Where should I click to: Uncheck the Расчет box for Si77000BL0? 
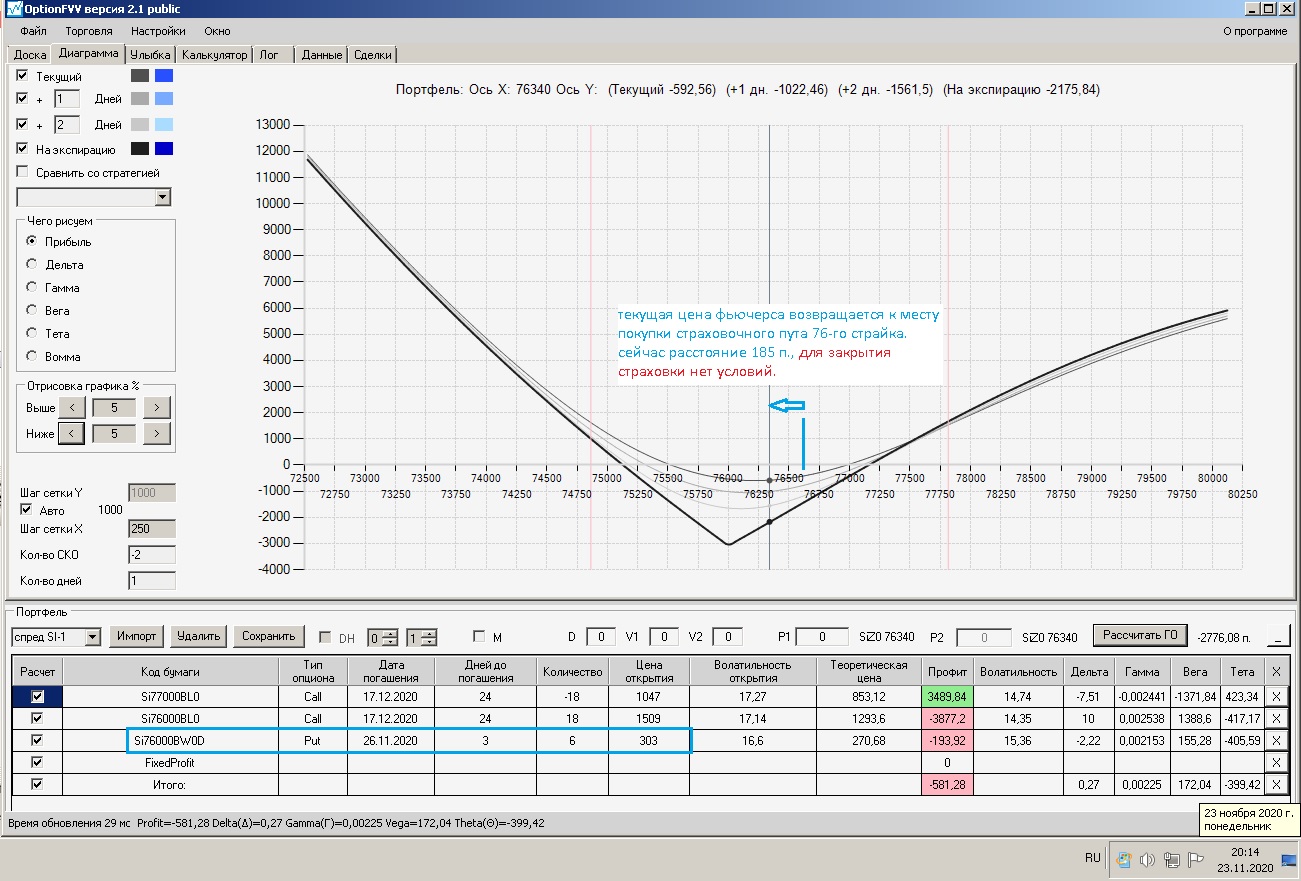point(38,696)
